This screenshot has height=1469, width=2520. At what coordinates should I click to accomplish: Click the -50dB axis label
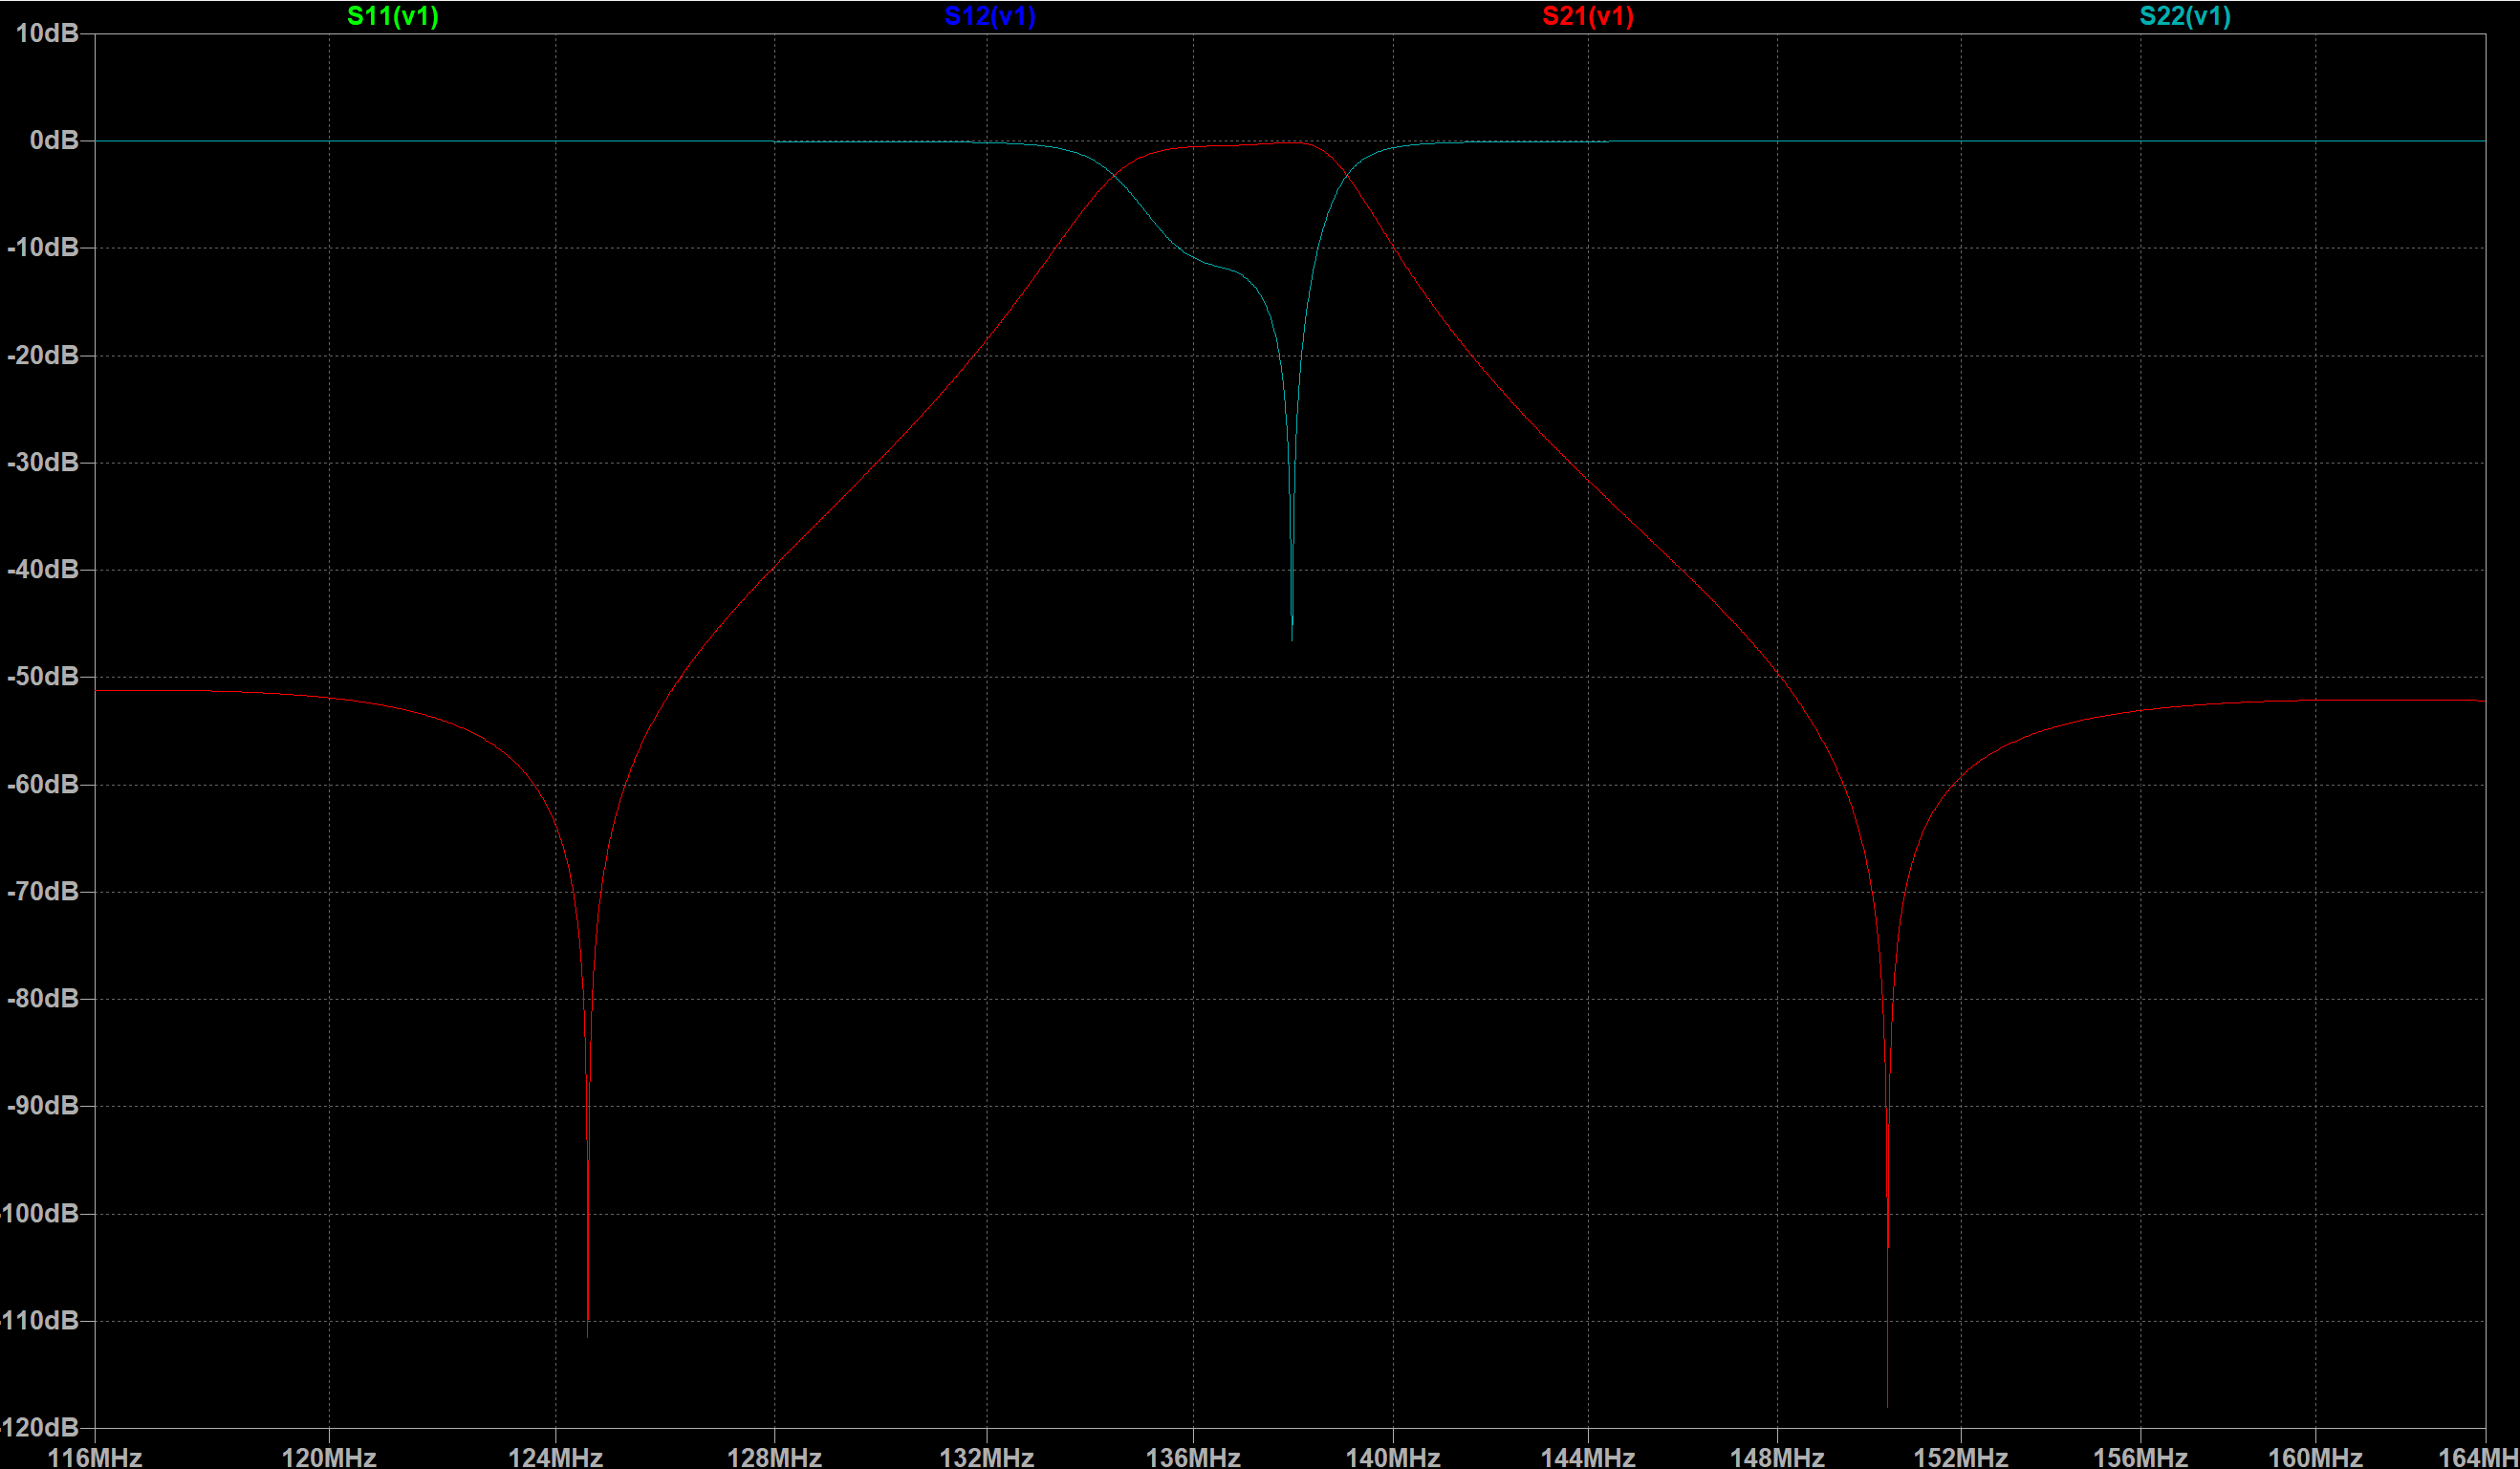click(x=43, y=677)
